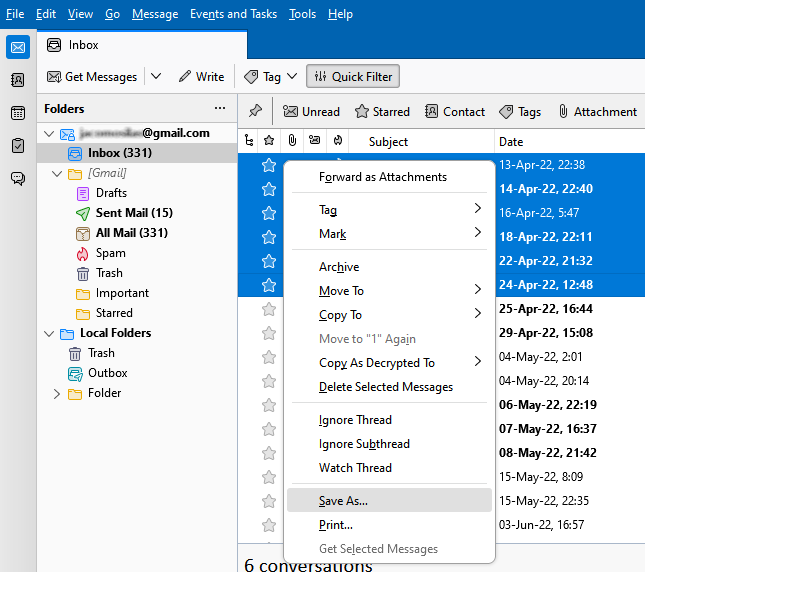Open the Local Folders Trash
The width and height of the screenshot is (800, 600).
coord(101,353)
